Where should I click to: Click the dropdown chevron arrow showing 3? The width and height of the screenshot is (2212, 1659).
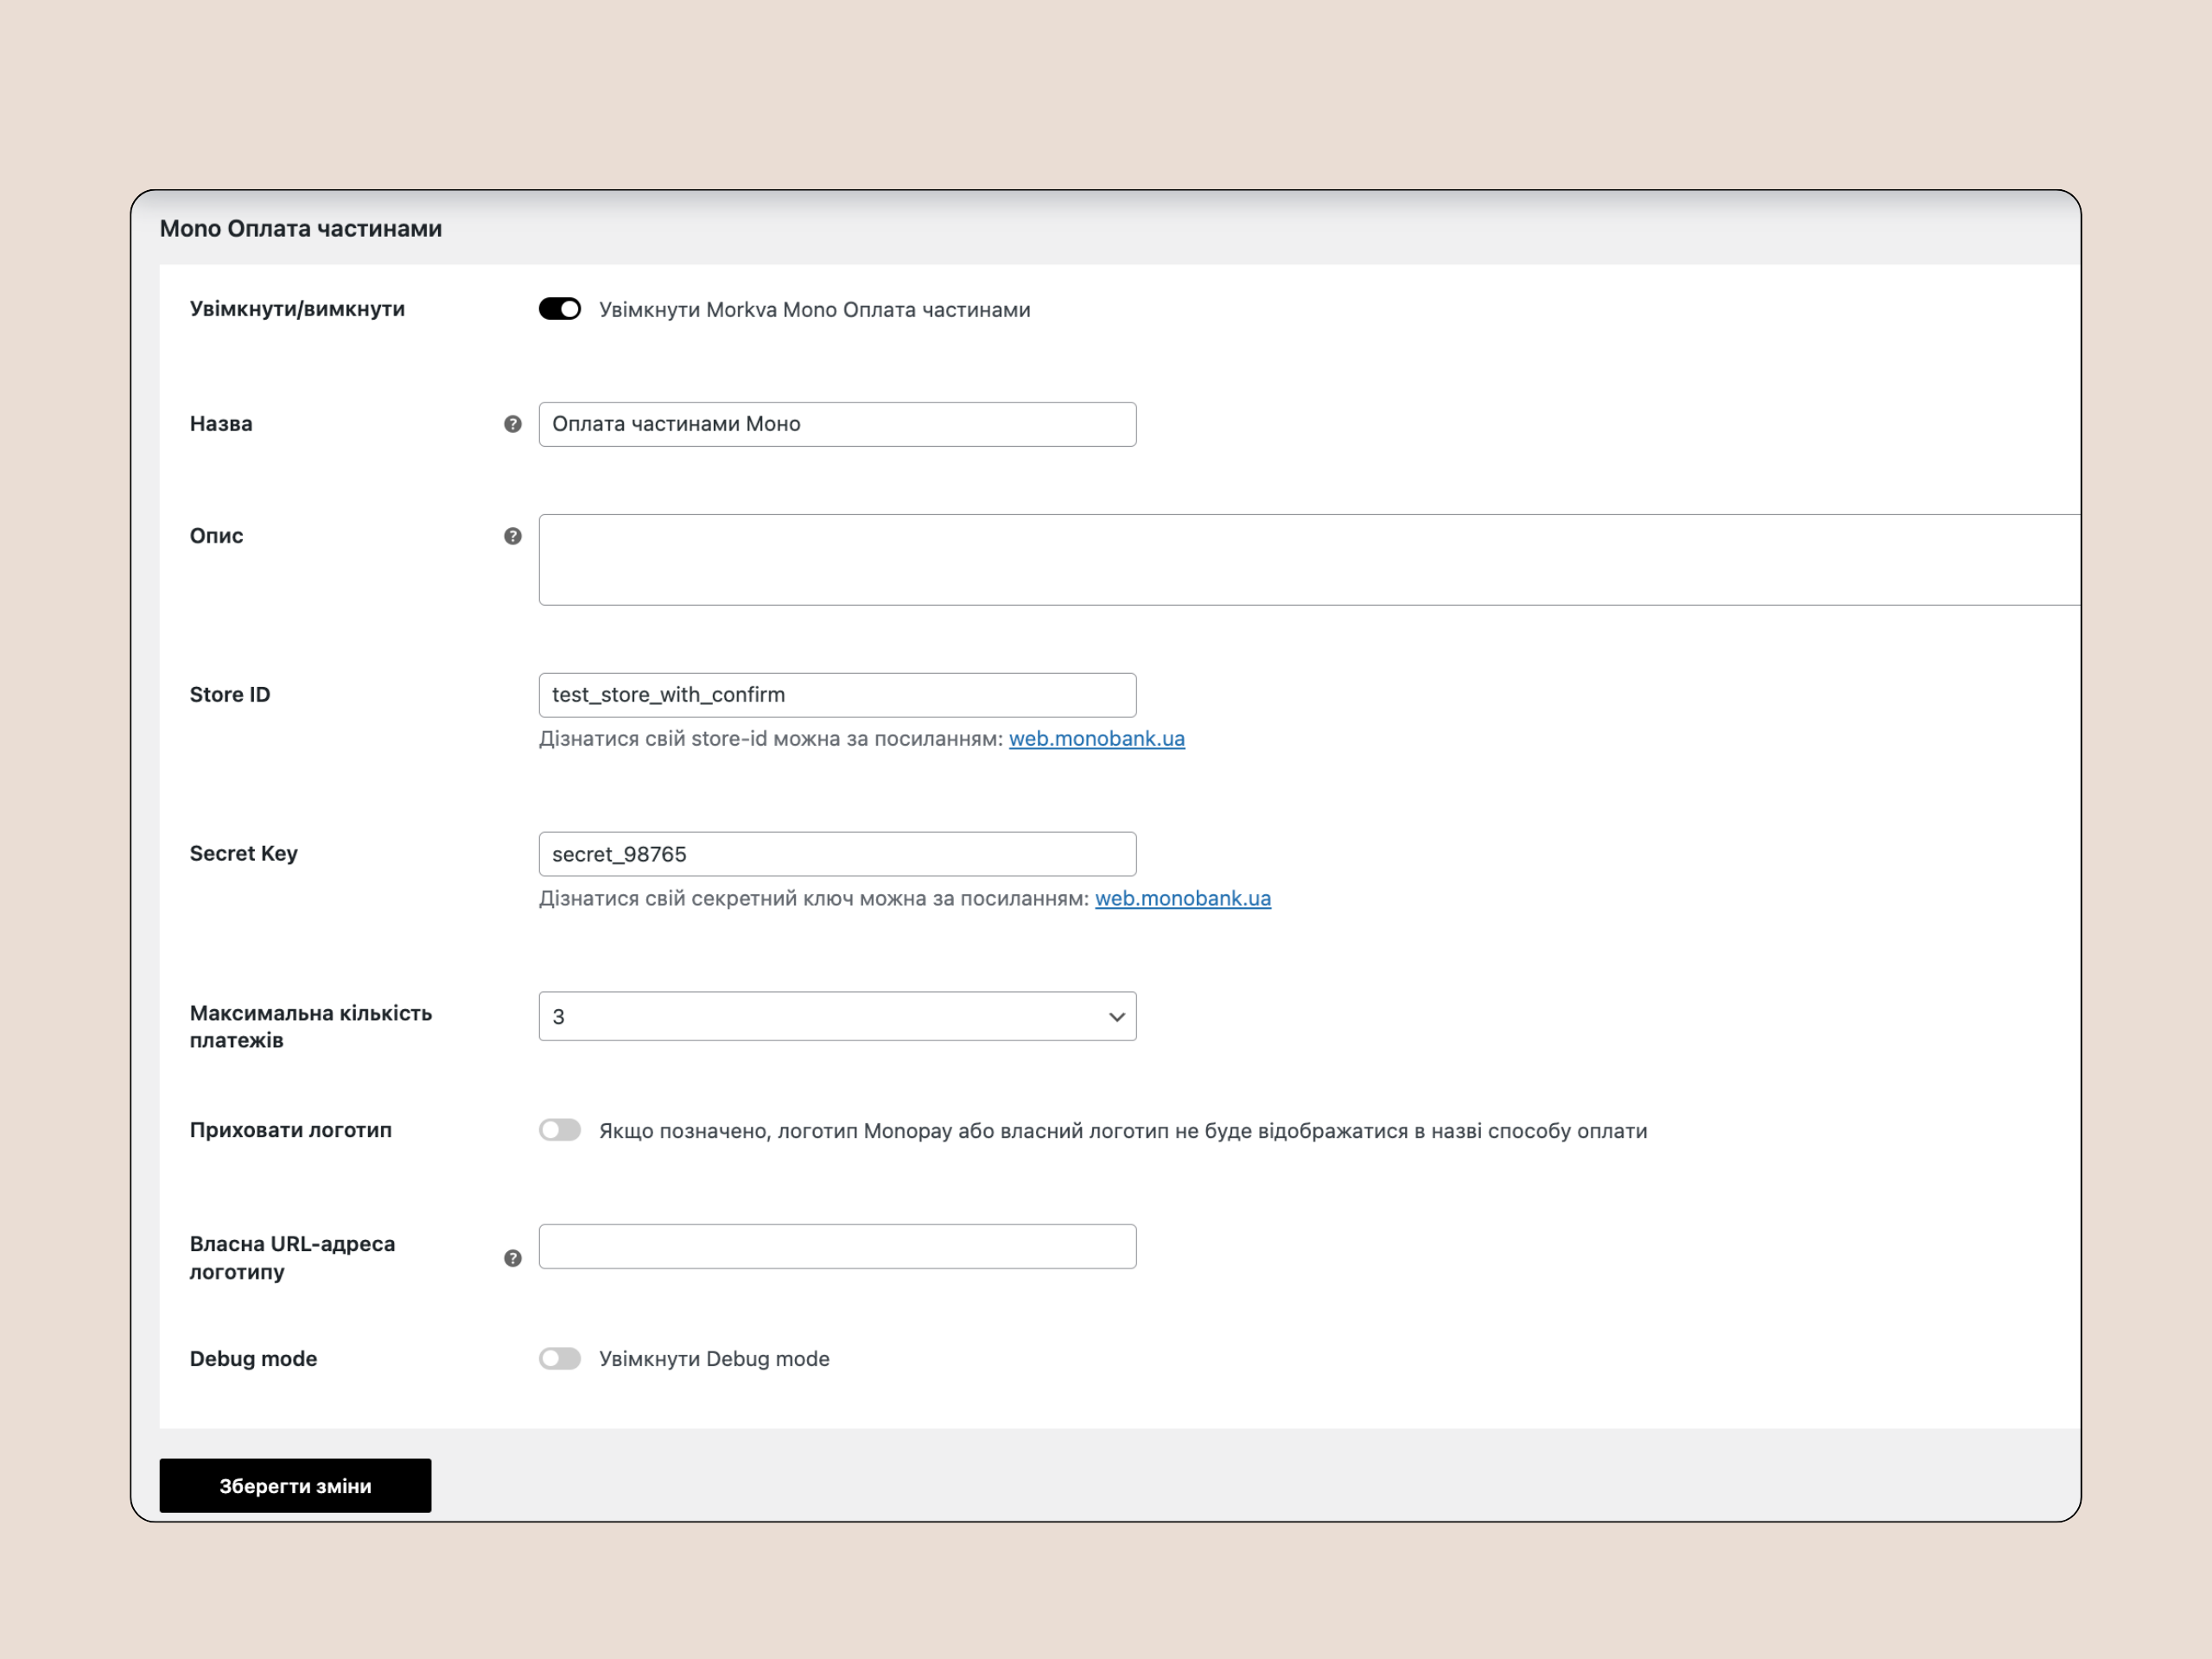coord(1116,1017)
